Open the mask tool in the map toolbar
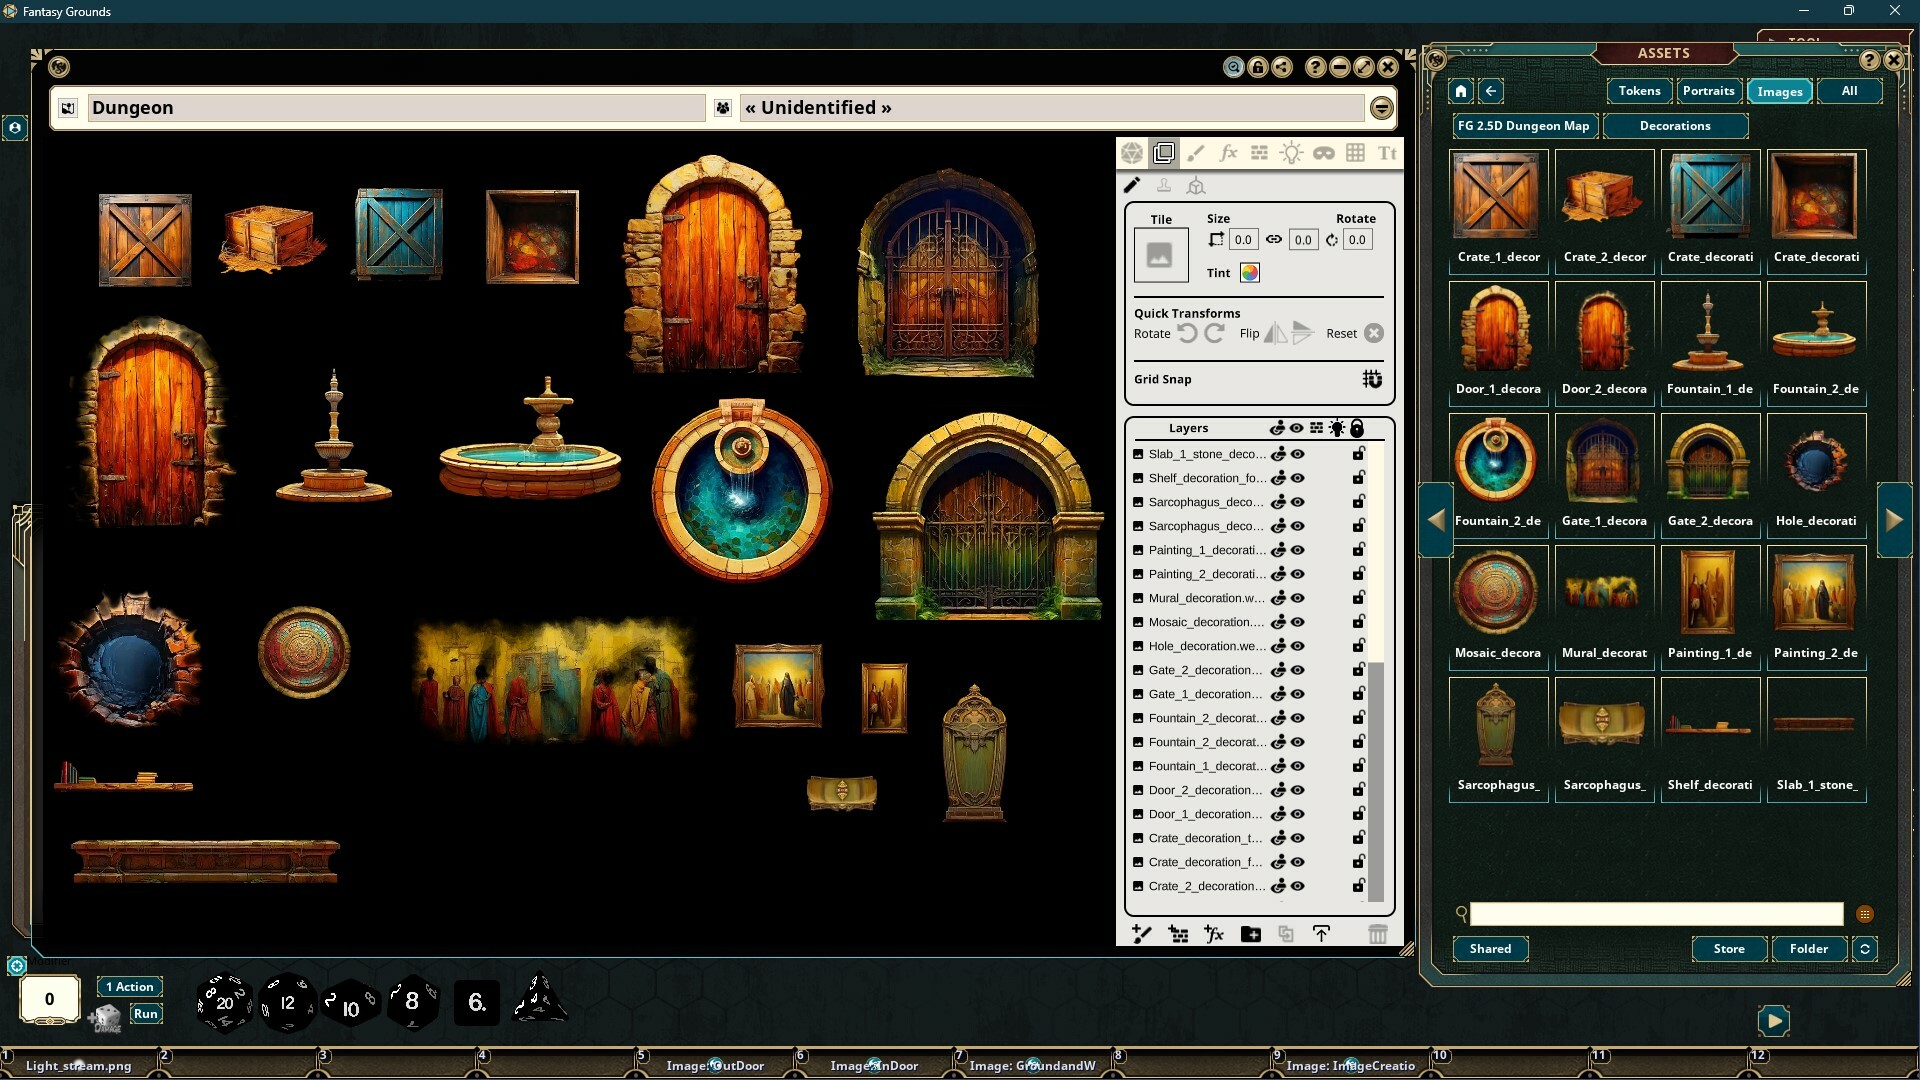The width and height of the screenshot is (1920, 1080). coord(1324,152)
